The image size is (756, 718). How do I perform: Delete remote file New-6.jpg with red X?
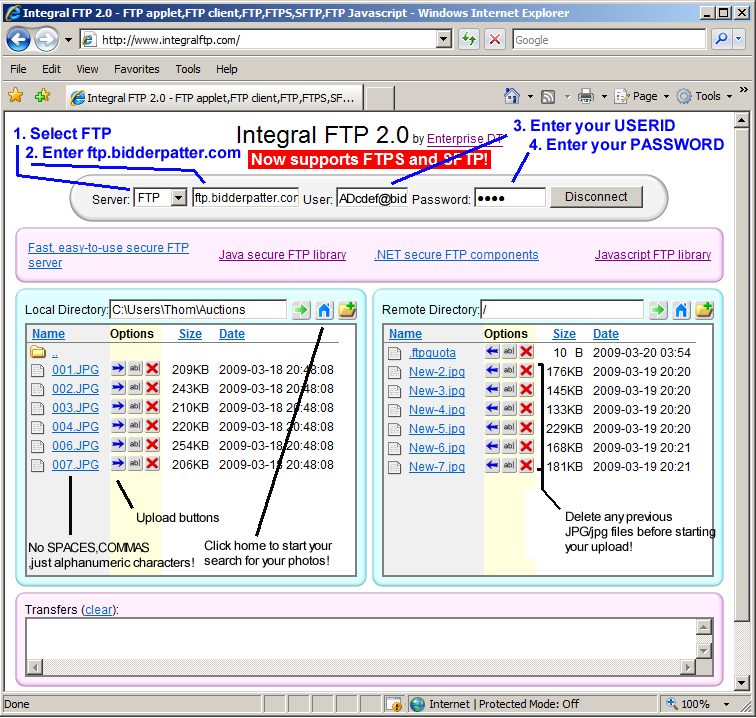tap(526, 447)
